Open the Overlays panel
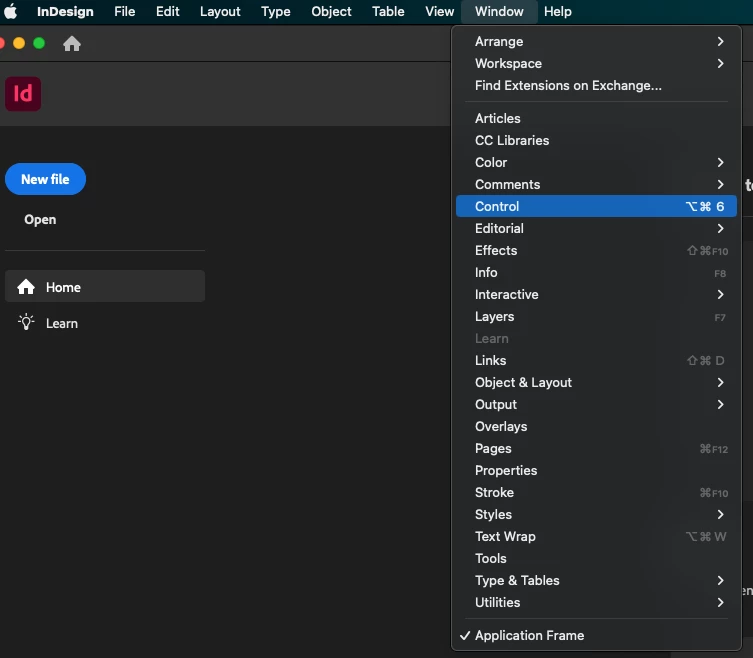Image resolution: width=753 pixels, height=658 pixels. coord(596,426)
